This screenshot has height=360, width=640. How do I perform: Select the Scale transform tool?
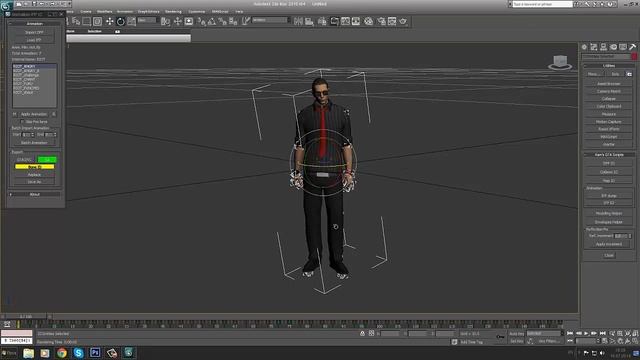[x=131, y=21]
